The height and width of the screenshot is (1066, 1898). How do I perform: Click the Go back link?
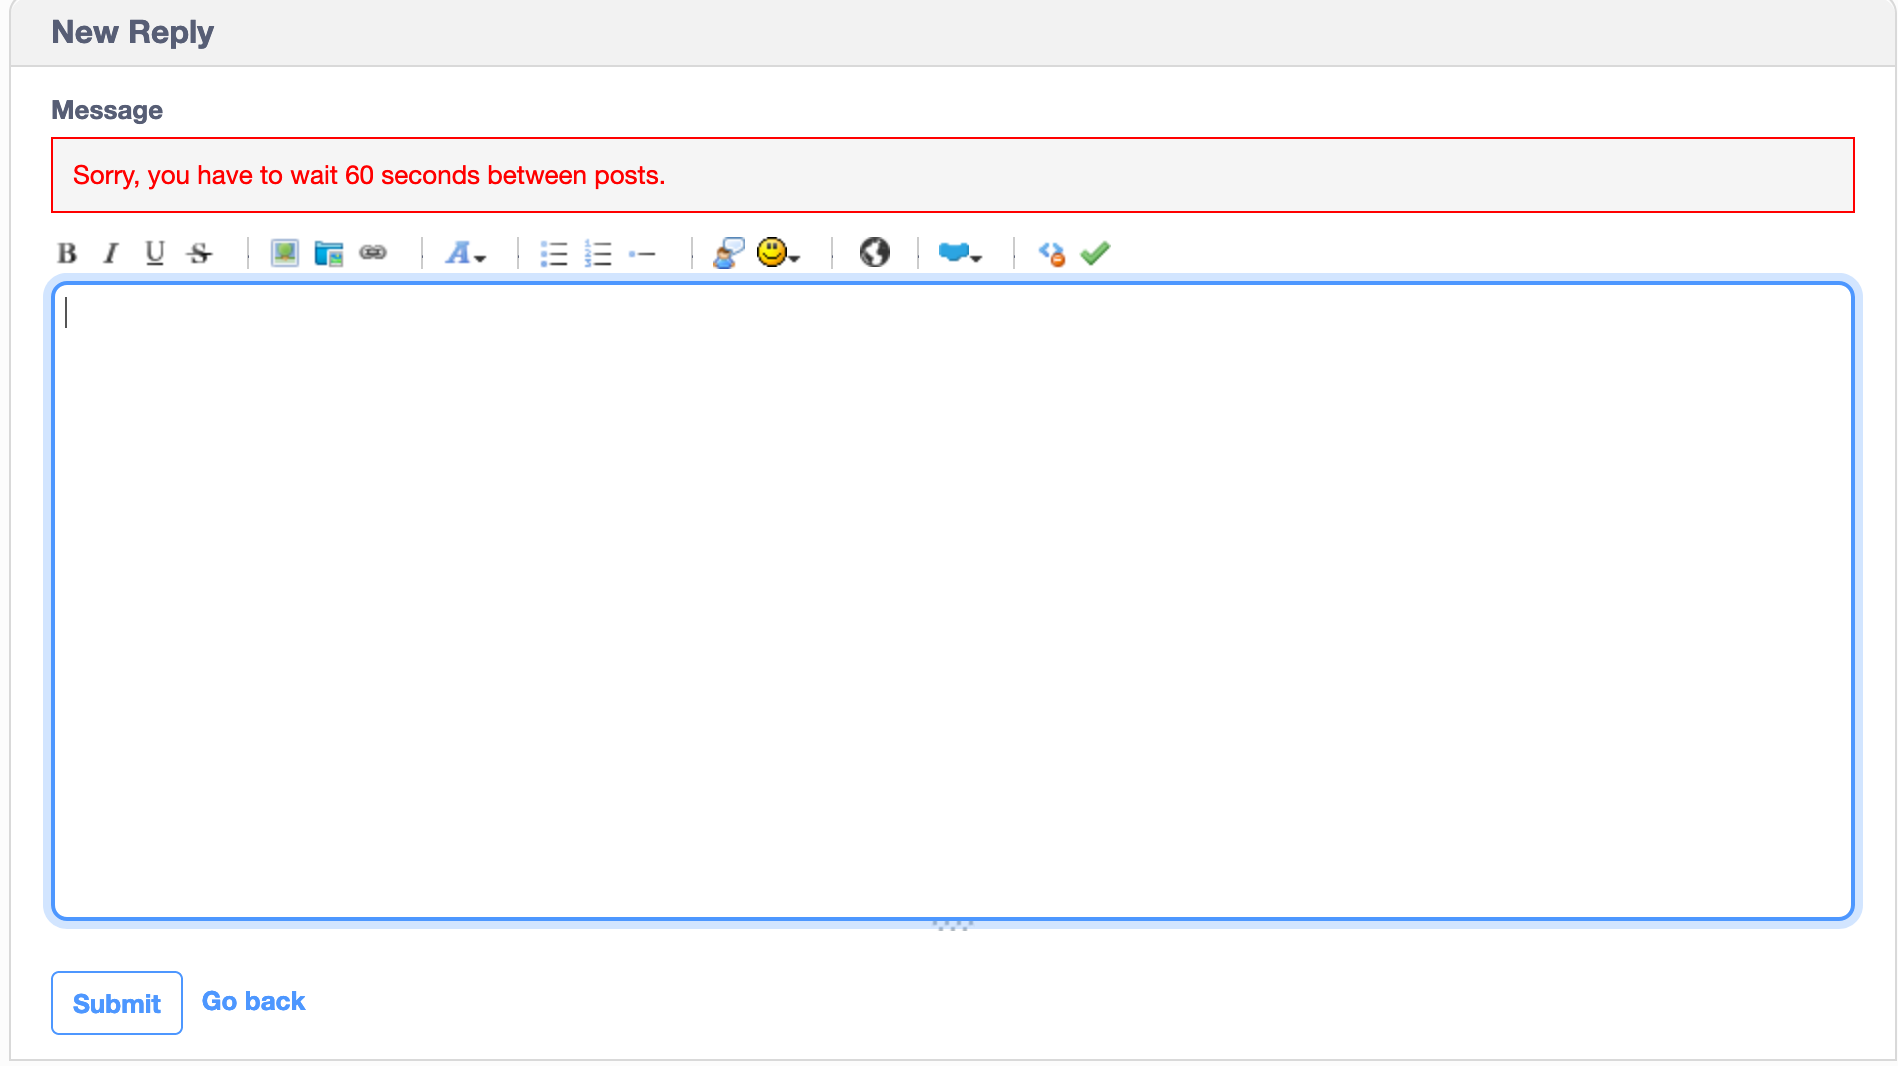(x=253, y=1000)
